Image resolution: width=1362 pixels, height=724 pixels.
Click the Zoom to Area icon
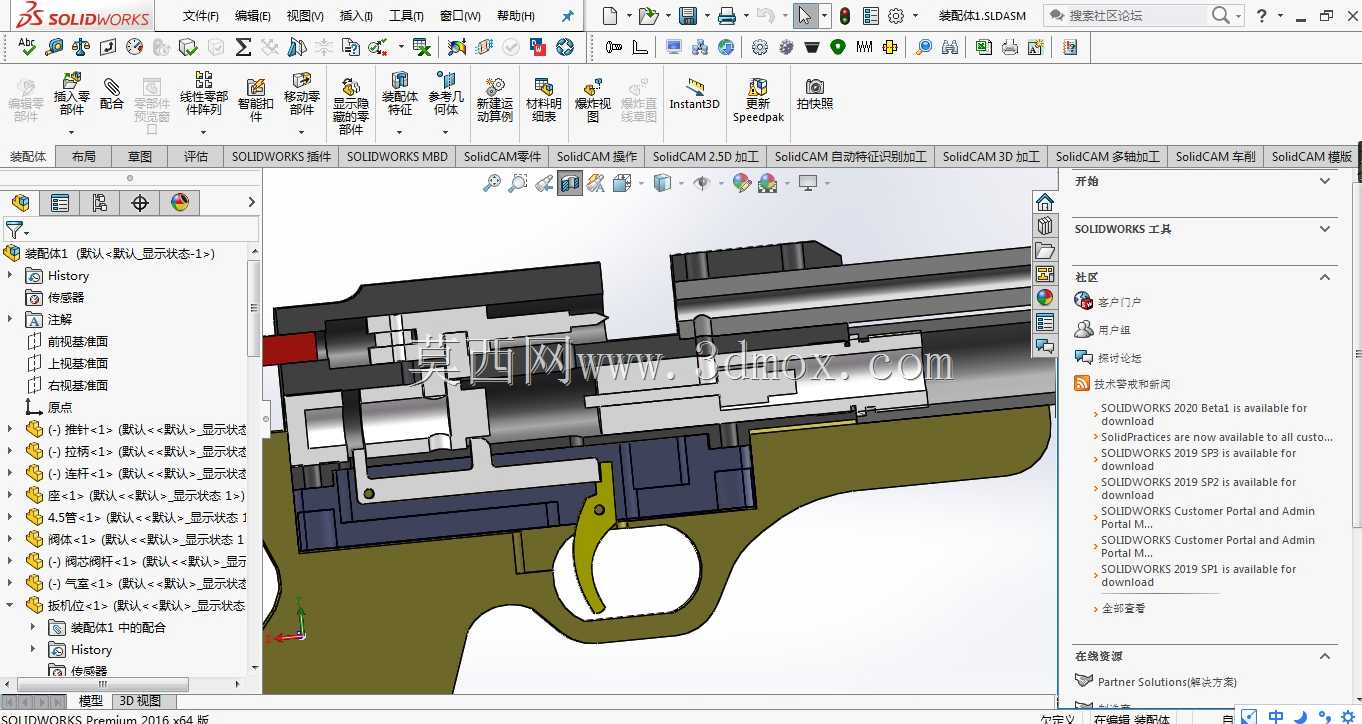[x=517, y=183]
